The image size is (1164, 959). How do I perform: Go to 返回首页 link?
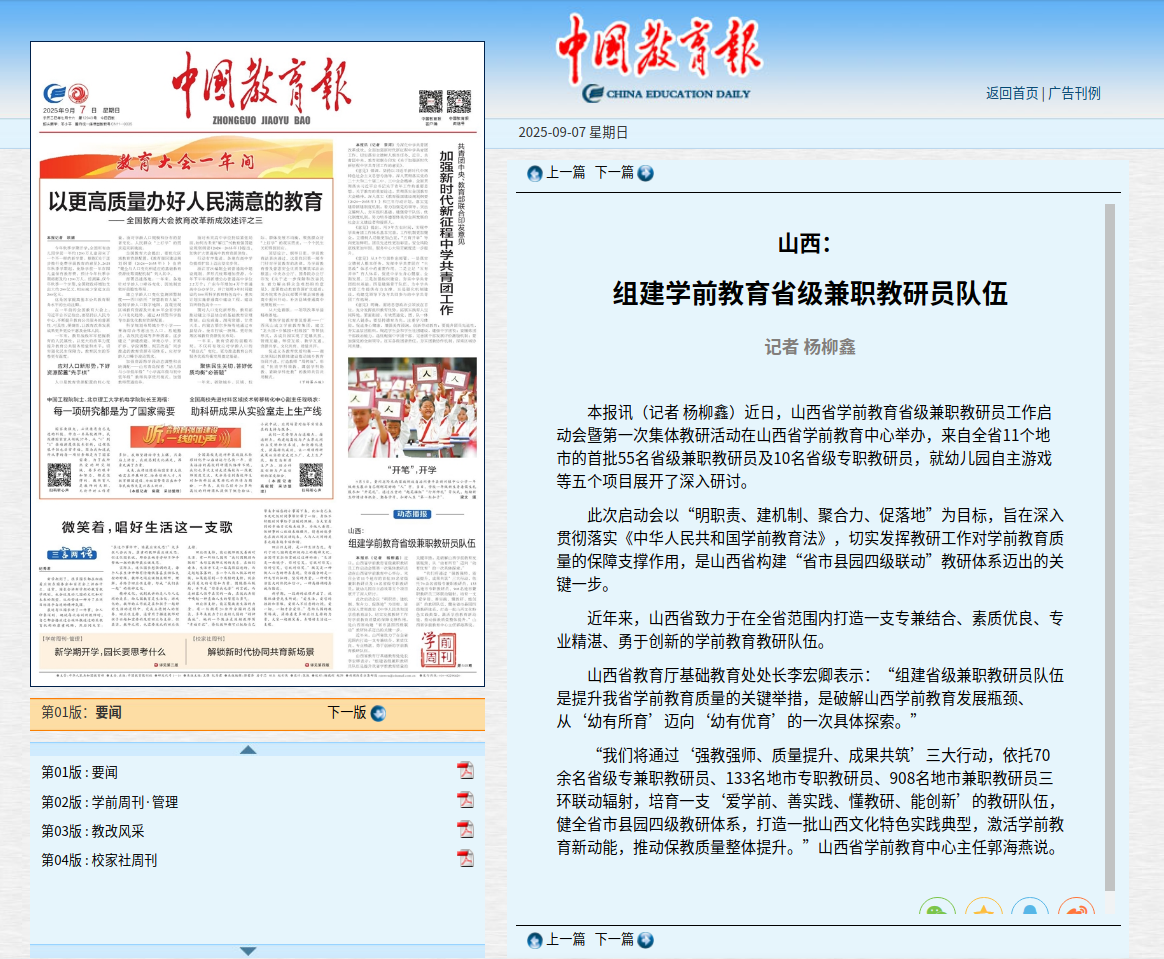pyautogui.click(x=1011, y=93)
